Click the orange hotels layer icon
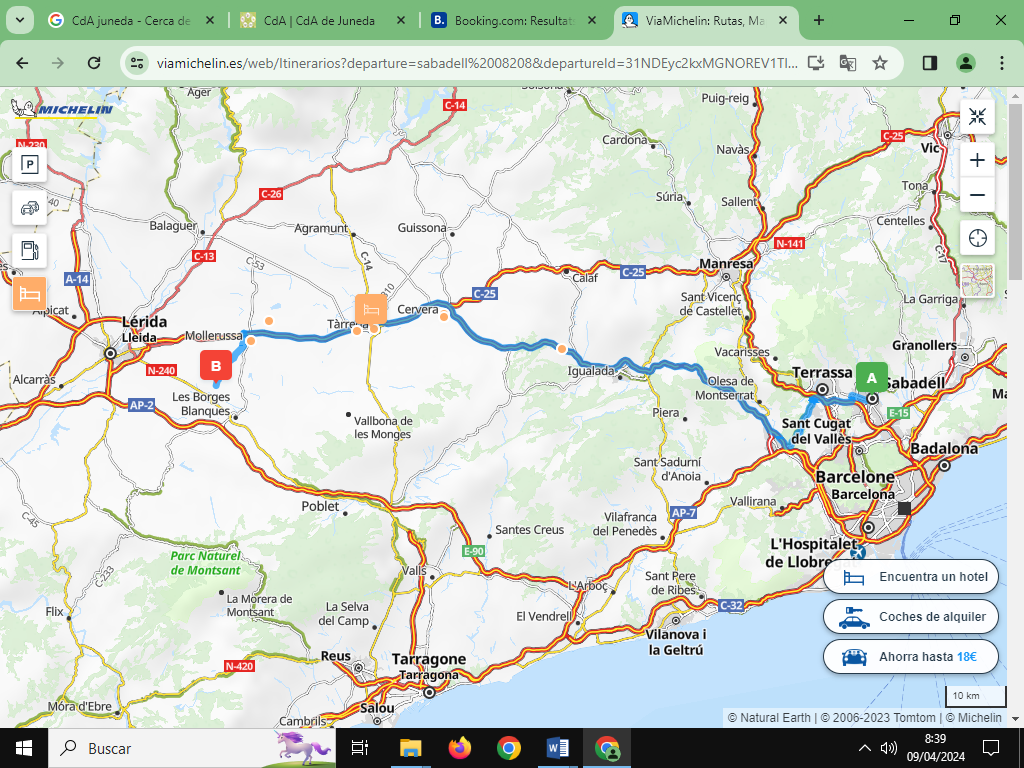This screenshot has height=768, width=1024. point(29,293)
